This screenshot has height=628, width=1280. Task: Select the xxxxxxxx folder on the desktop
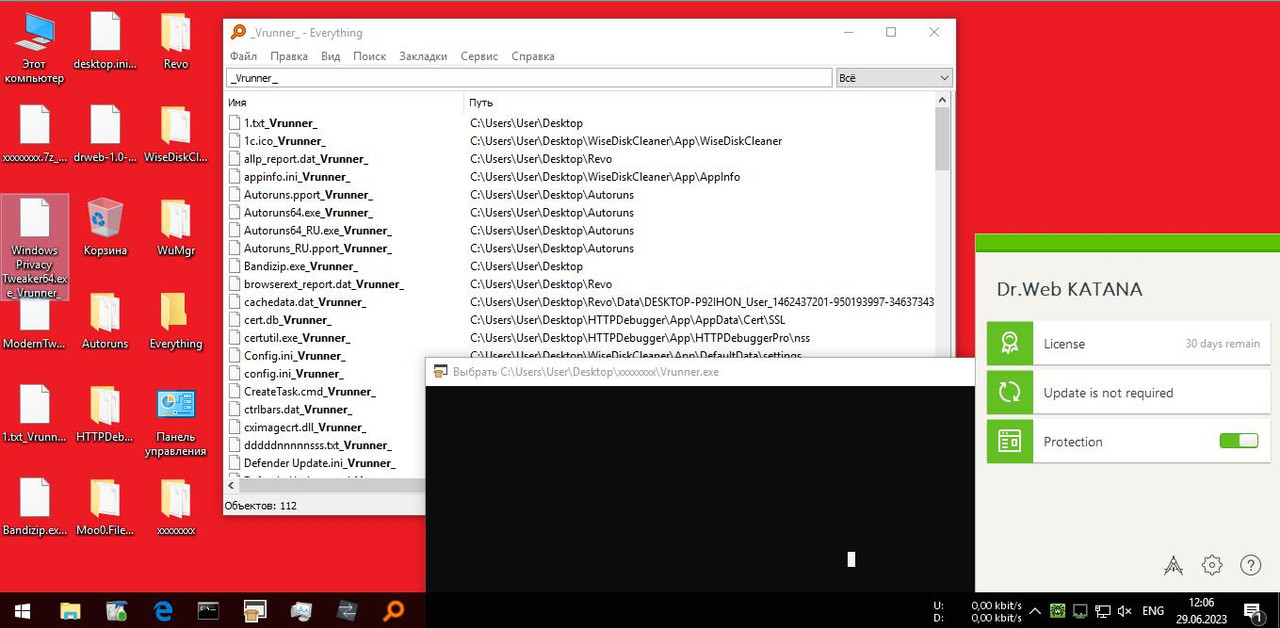pyautogui.click(x=176, y=506)
